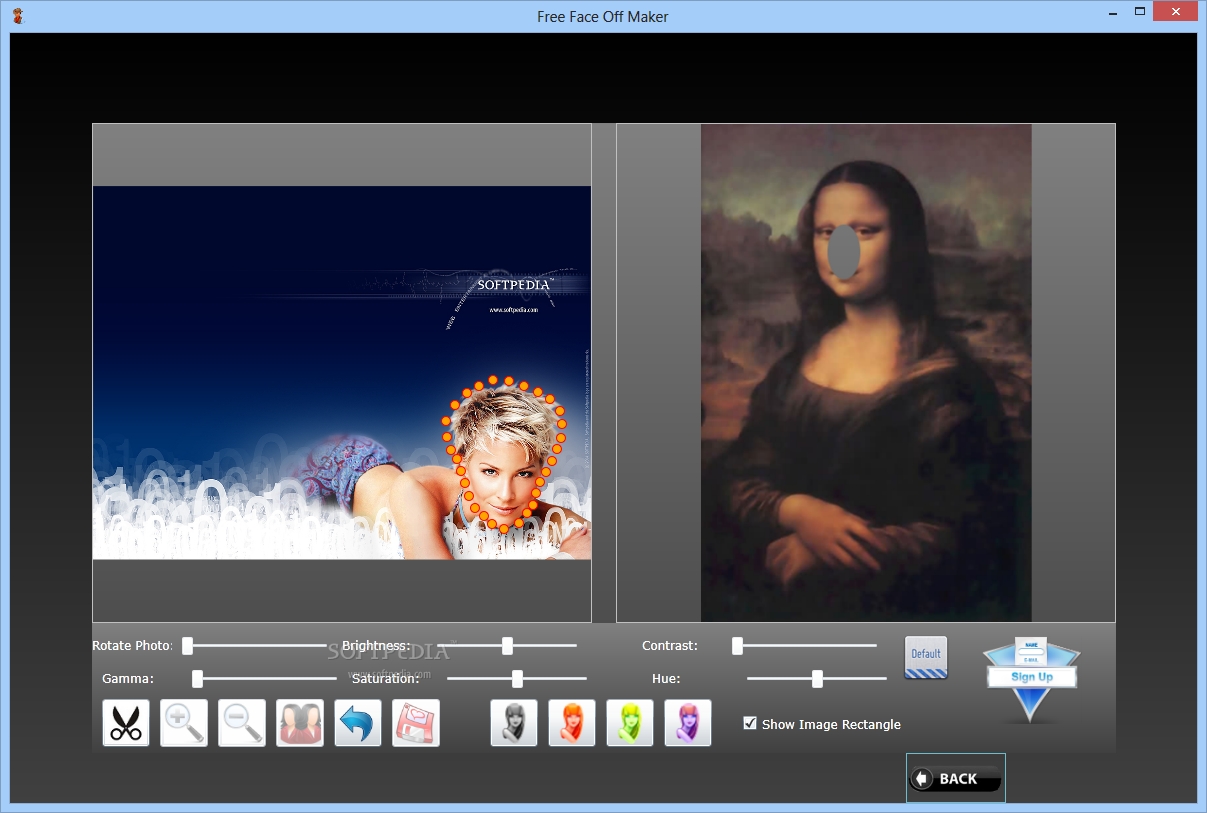Click the Hue slider handle

pos(817,679)
